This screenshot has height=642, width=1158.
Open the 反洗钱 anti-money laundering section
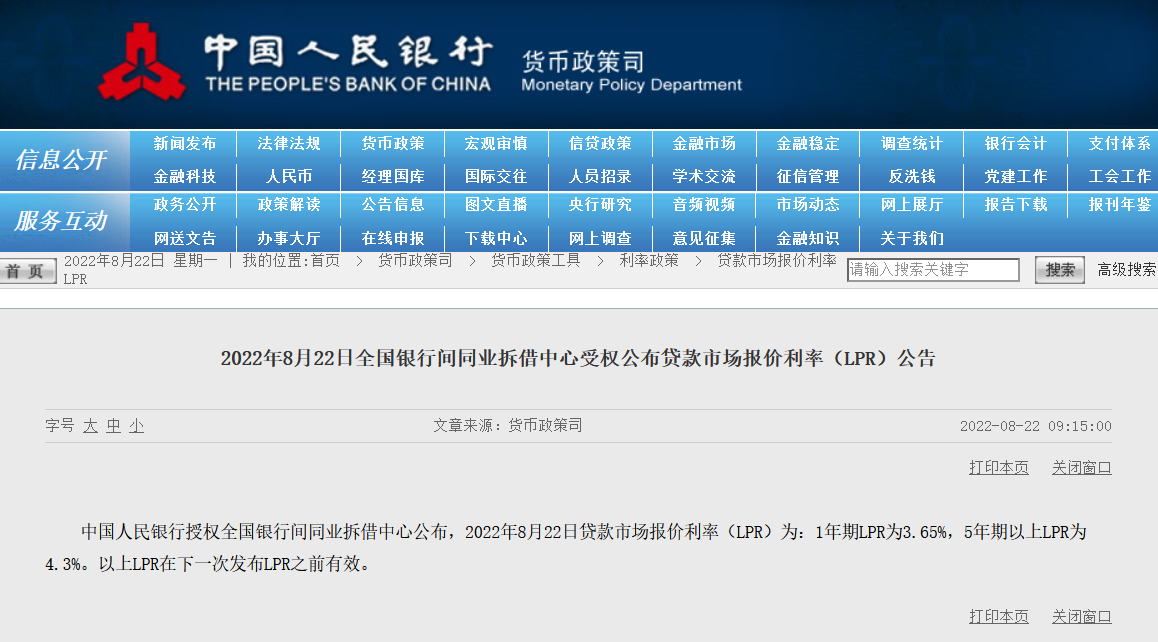click(912, 176)
